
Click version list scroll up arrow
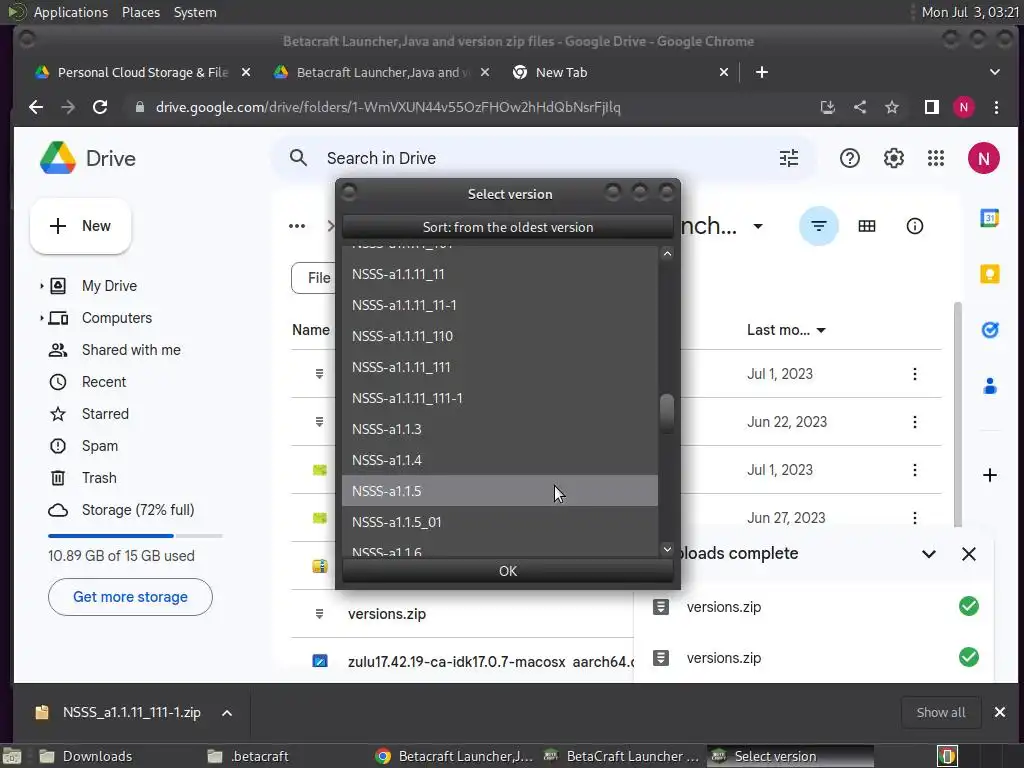pyautogui.click(x=667, y=253)
